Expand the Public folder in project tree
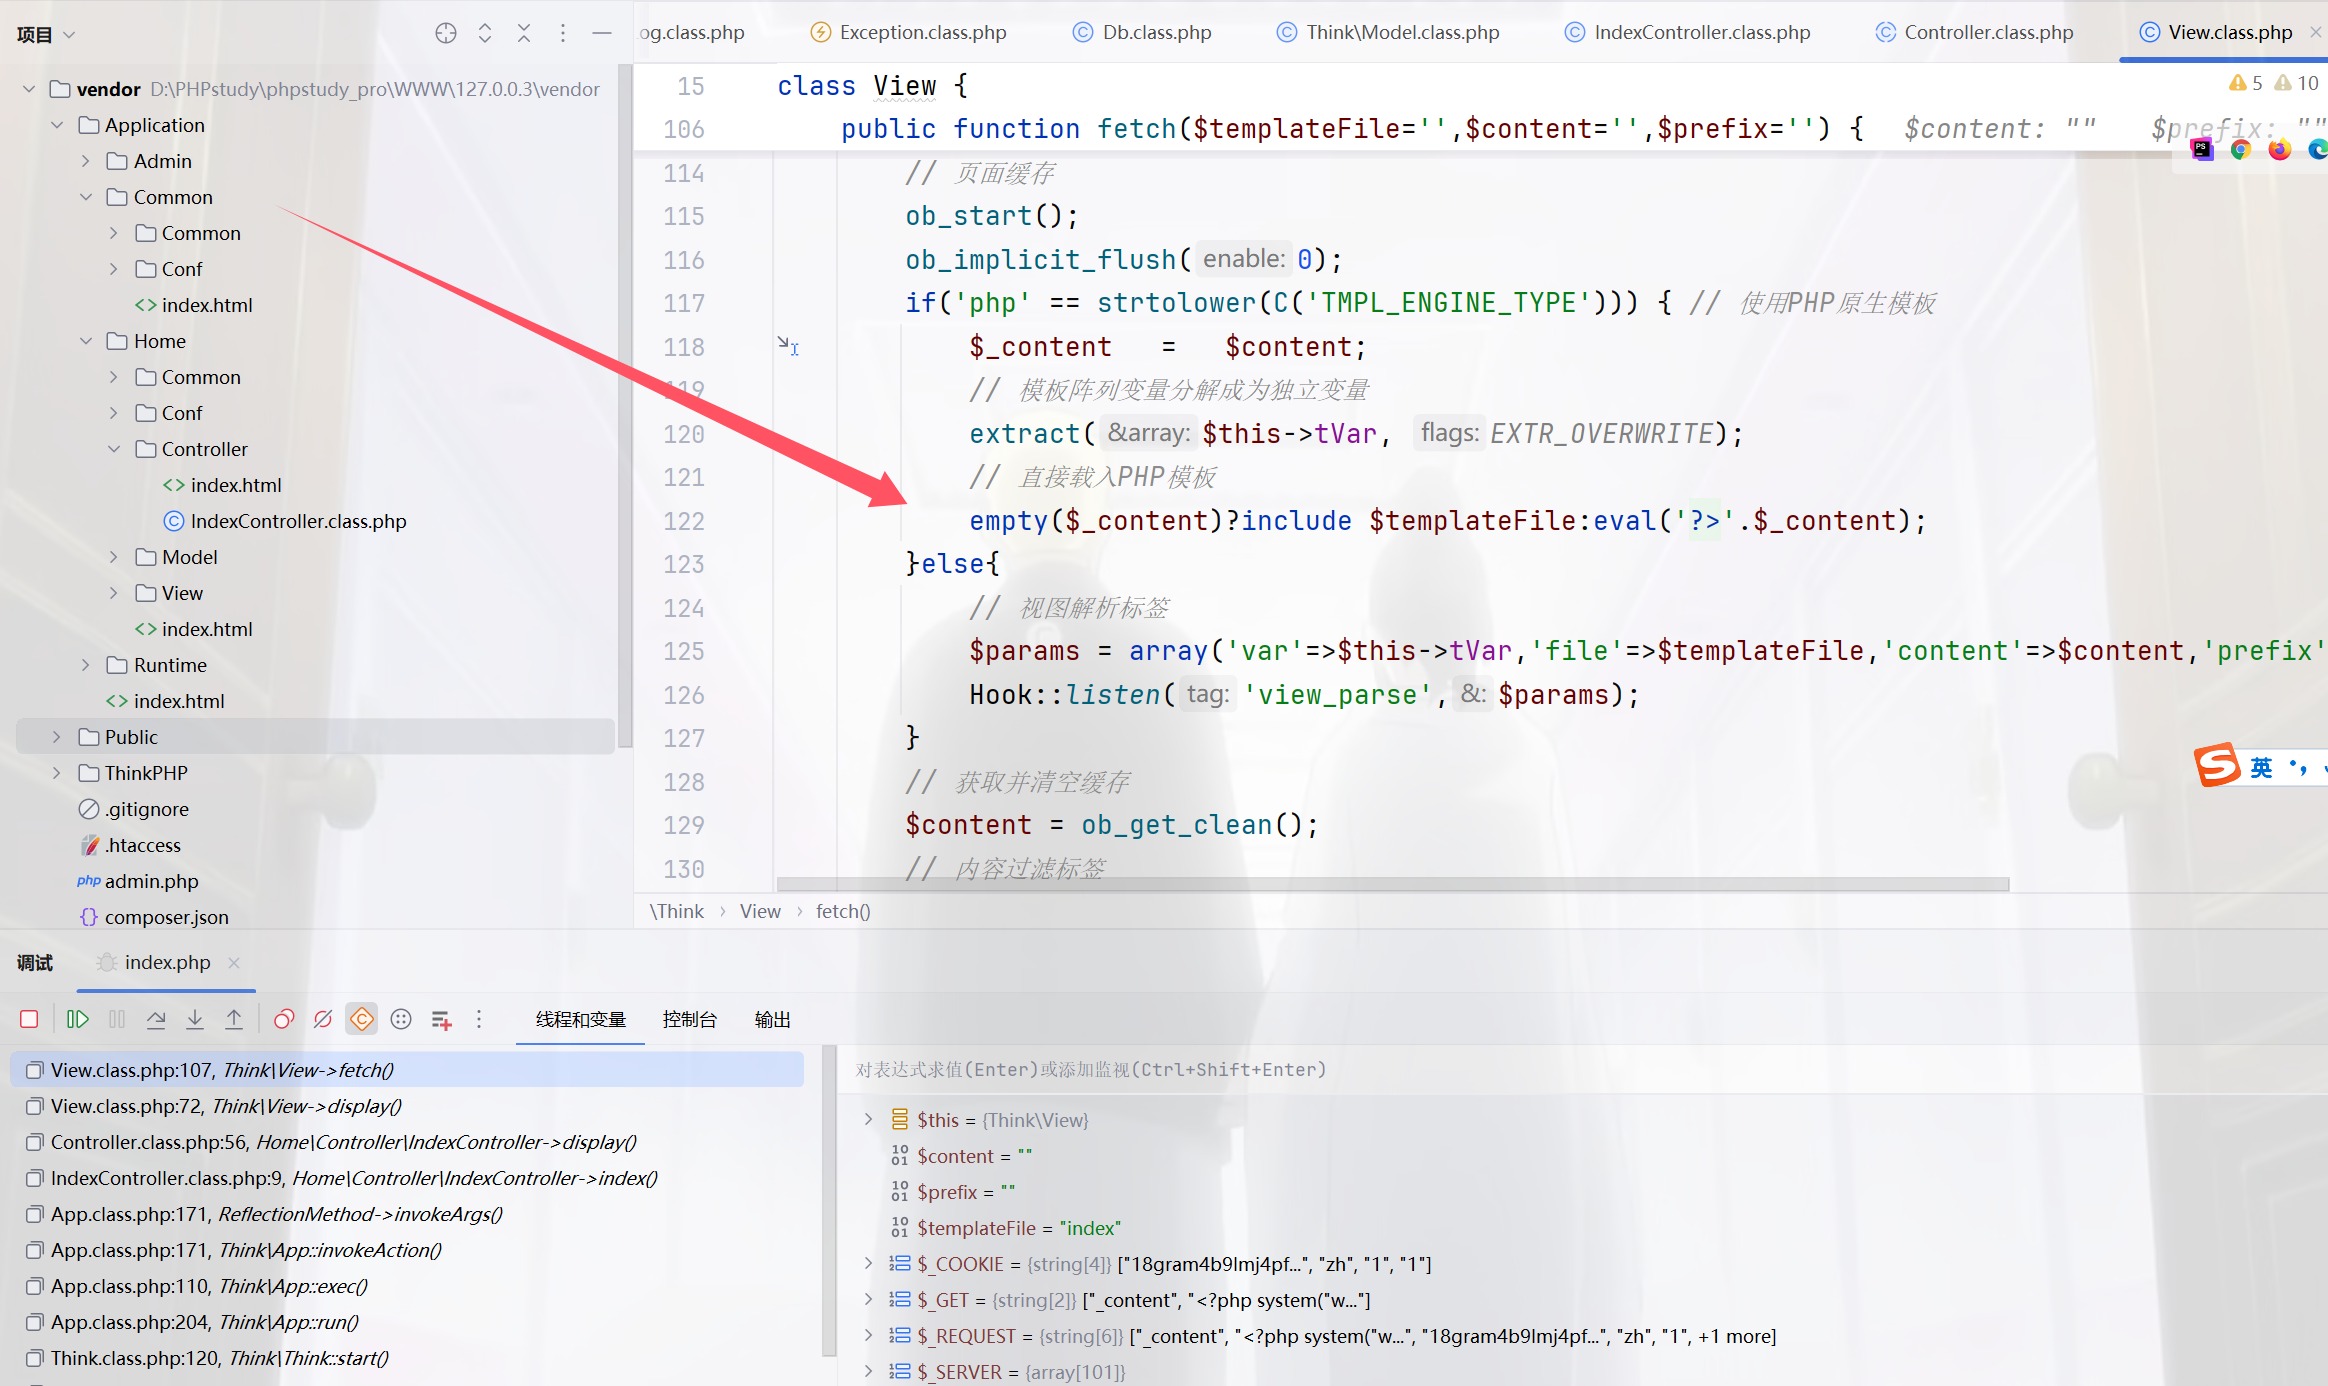Screen dimensions: 2328x1386 [x=57, y=737]
